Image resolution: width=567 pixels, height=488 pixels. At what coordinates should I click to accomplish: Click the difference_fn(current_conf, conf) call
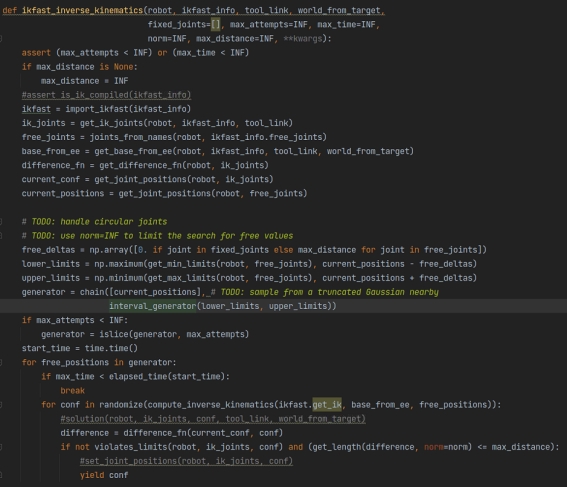point(203,433)
